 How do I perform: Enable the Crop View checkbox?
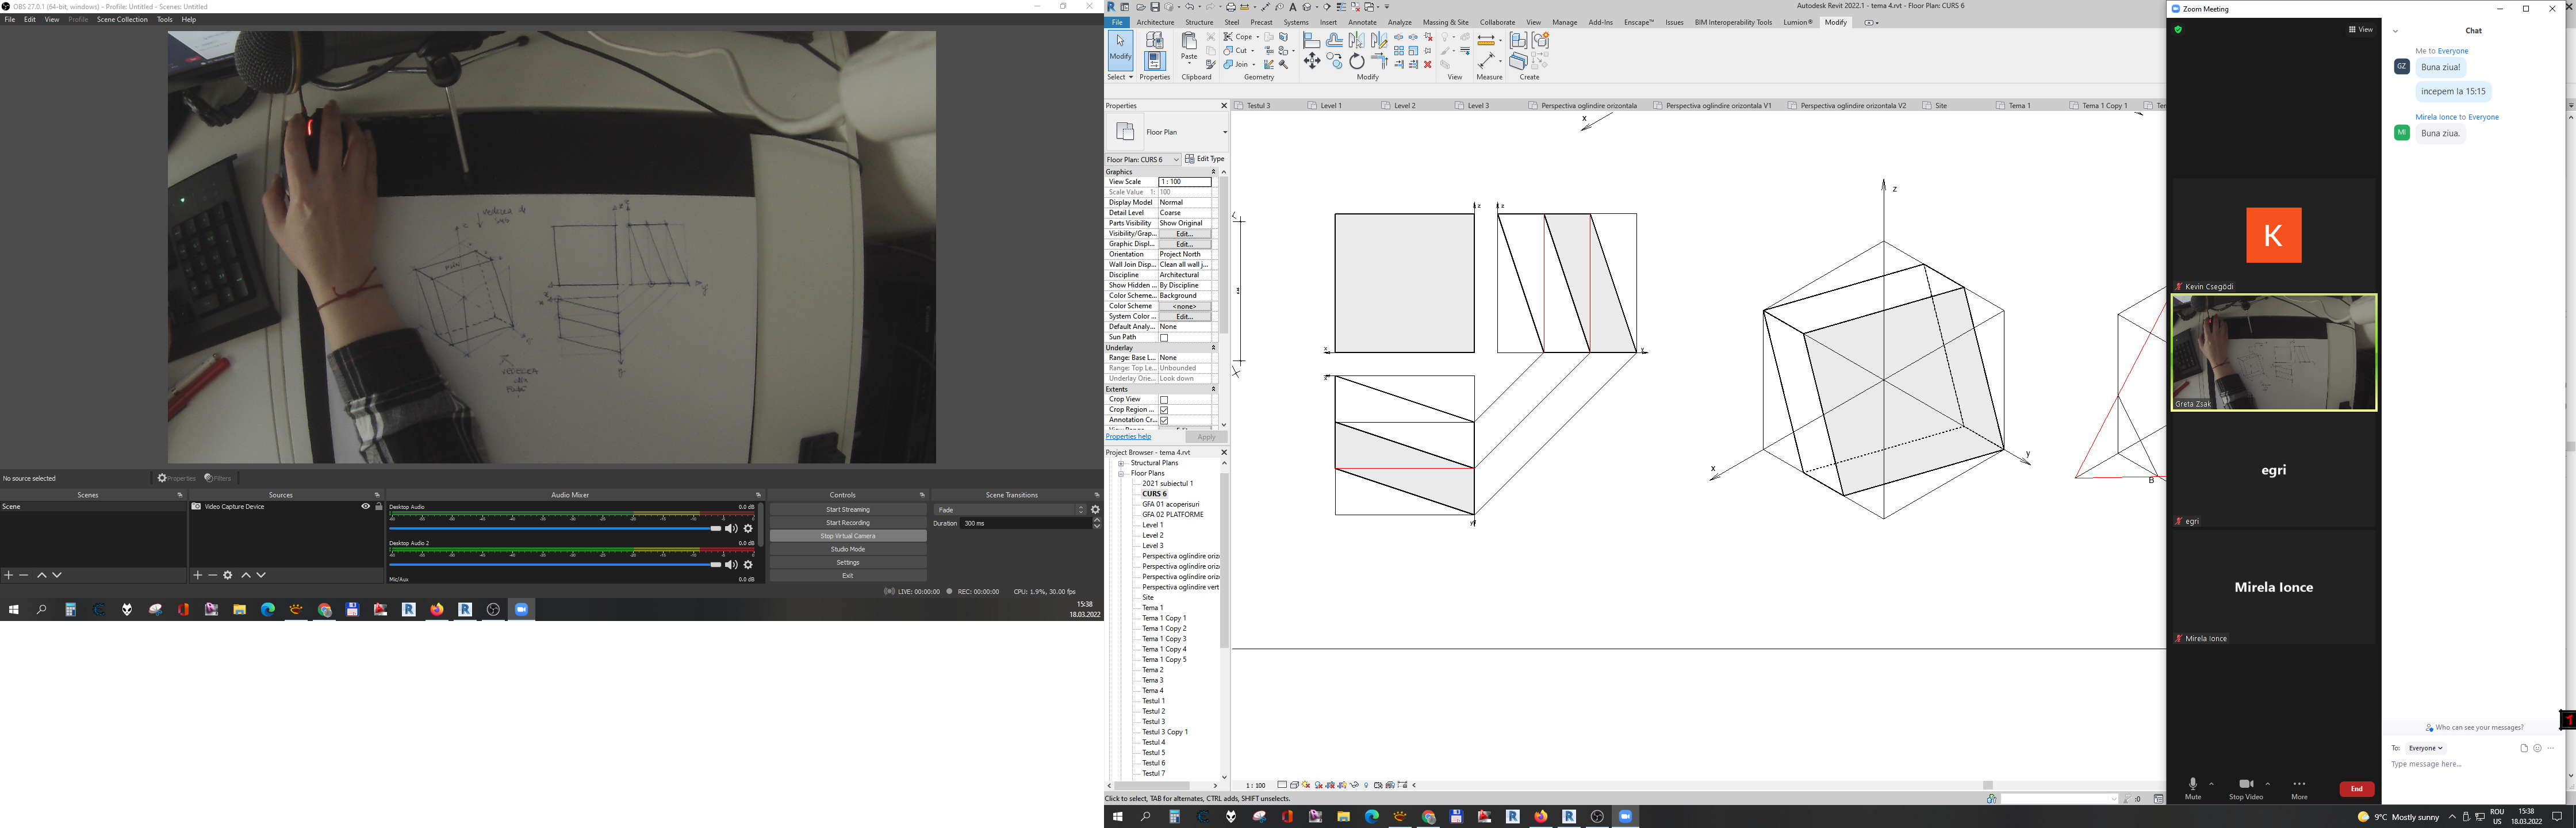(x=1164, y=400)
